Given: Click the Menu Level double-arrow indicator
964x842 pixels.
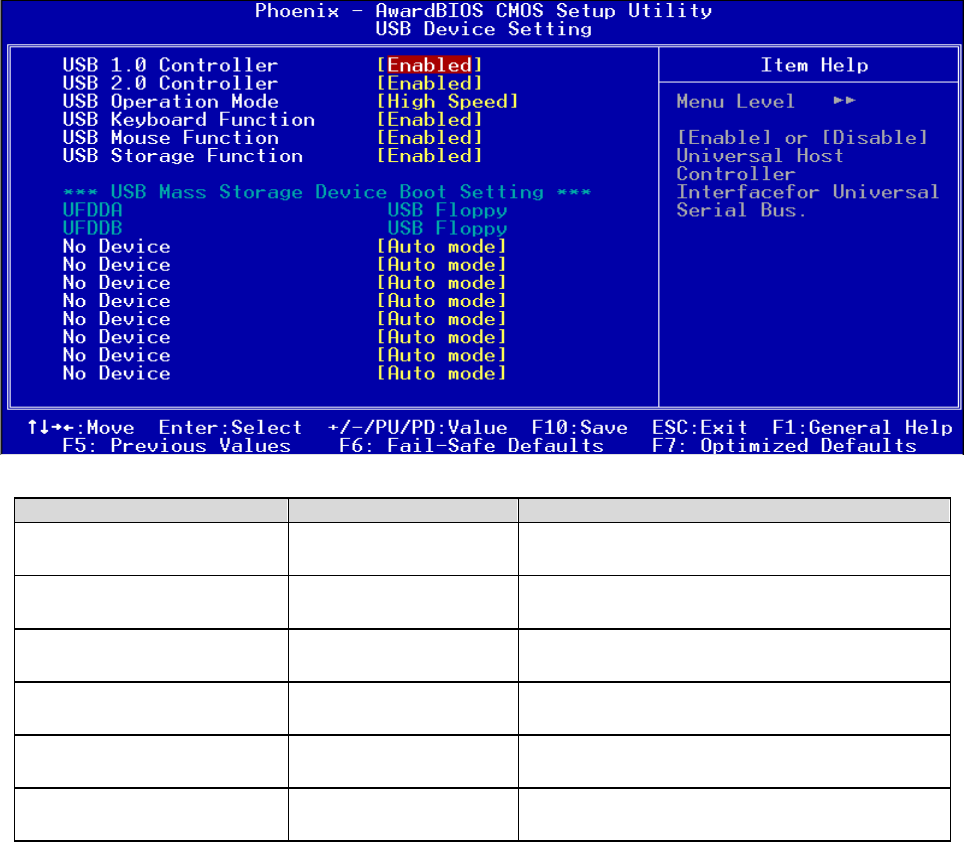Looking at the screenshot, I should click(844, 101).
